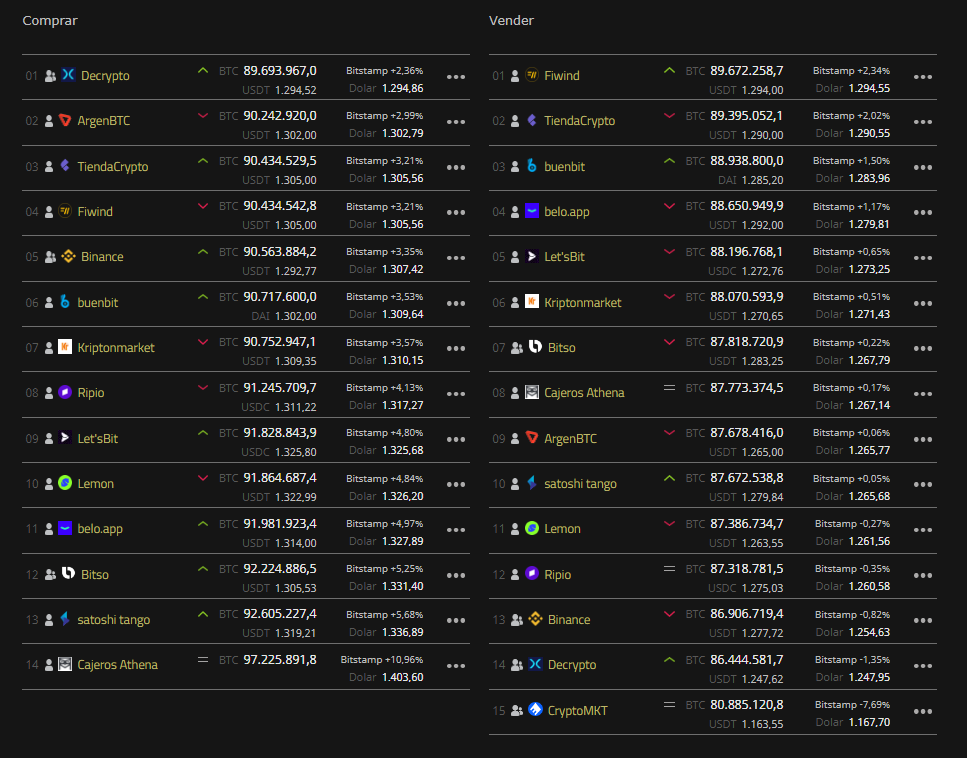Click the buenbit logo icon in Vender list
The image size is (967, 758).
point(532,166)
